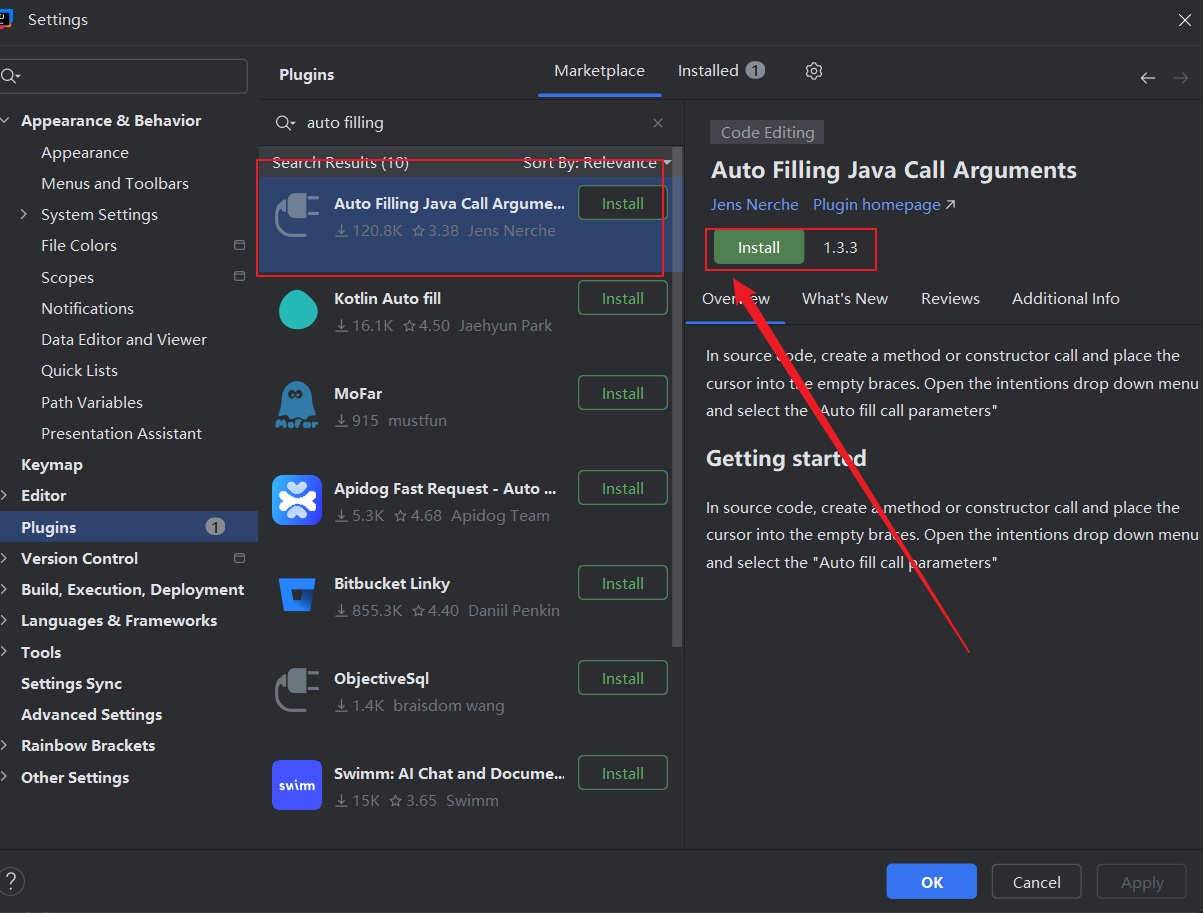Screen dimensions: 1203x913
Task: Open the Sort By Relevance dropdown
Action: [597, 163]
